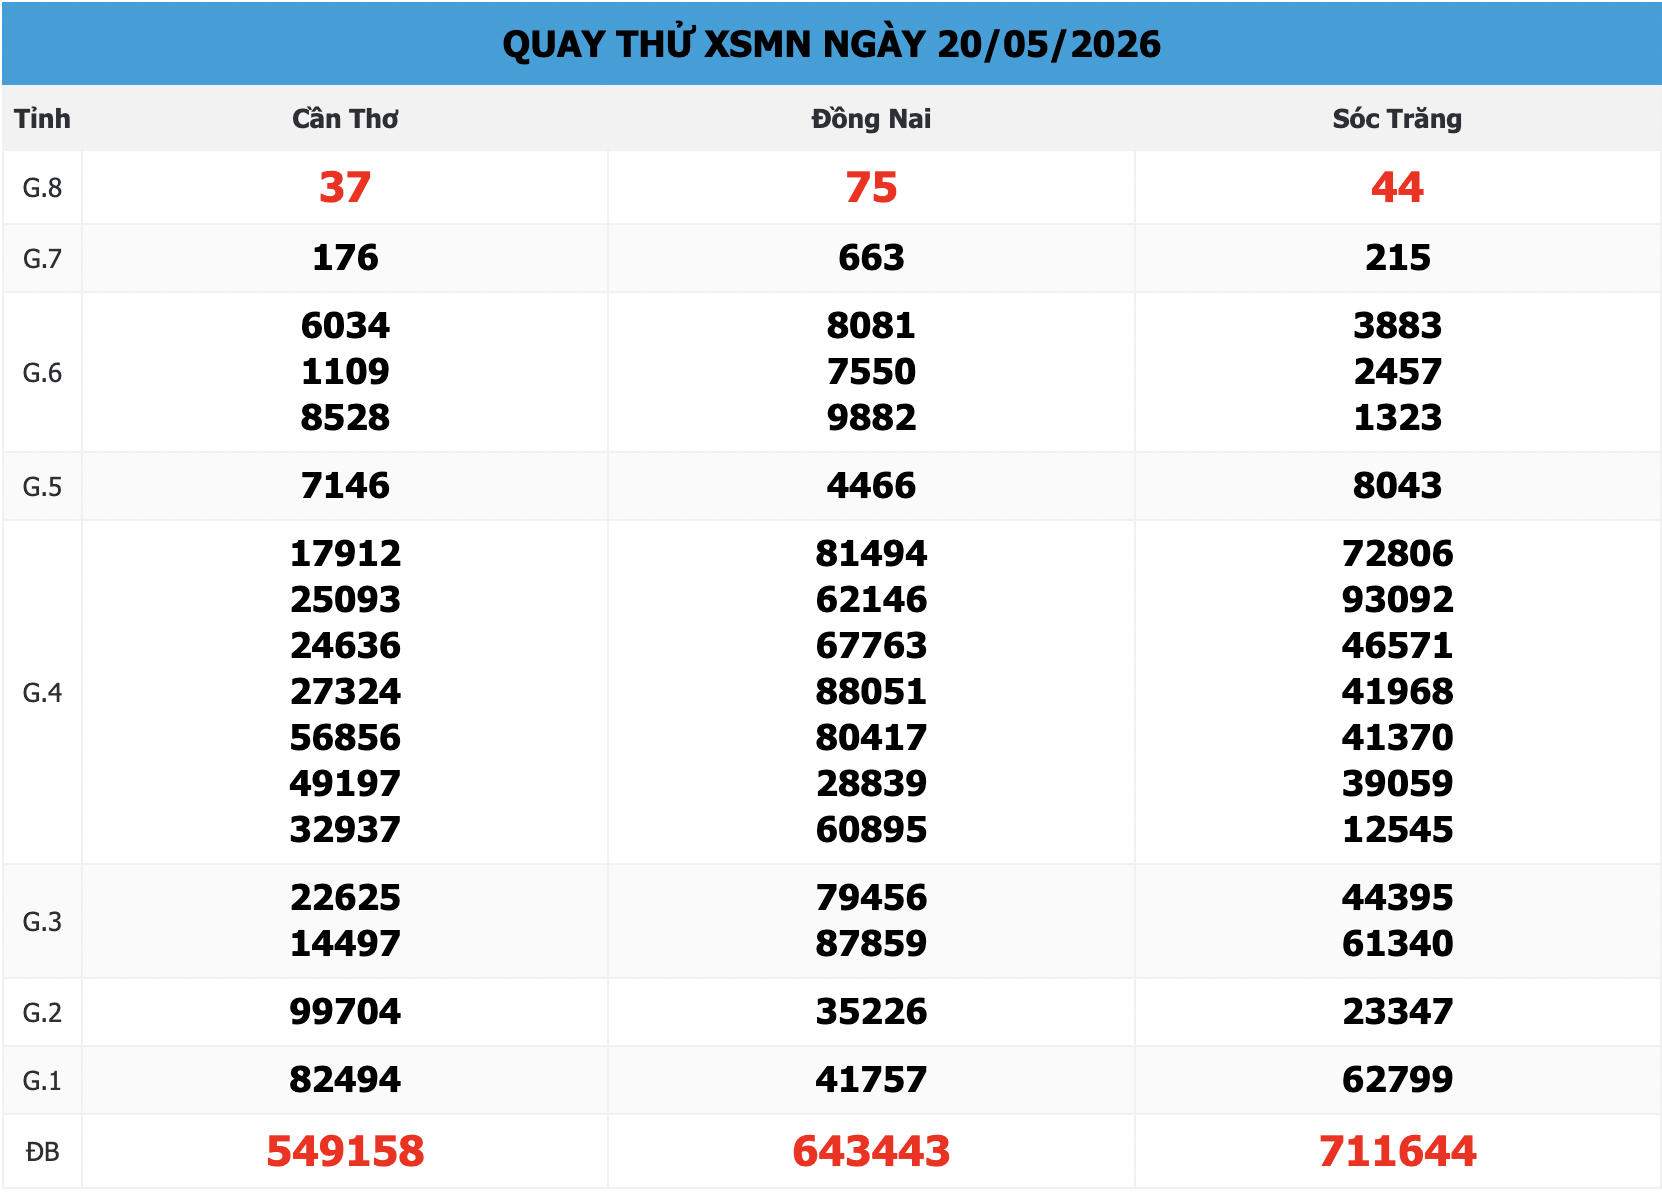Select G.2 number 35226
Screen dimensions: 1662x1196
click(871, 1012)
